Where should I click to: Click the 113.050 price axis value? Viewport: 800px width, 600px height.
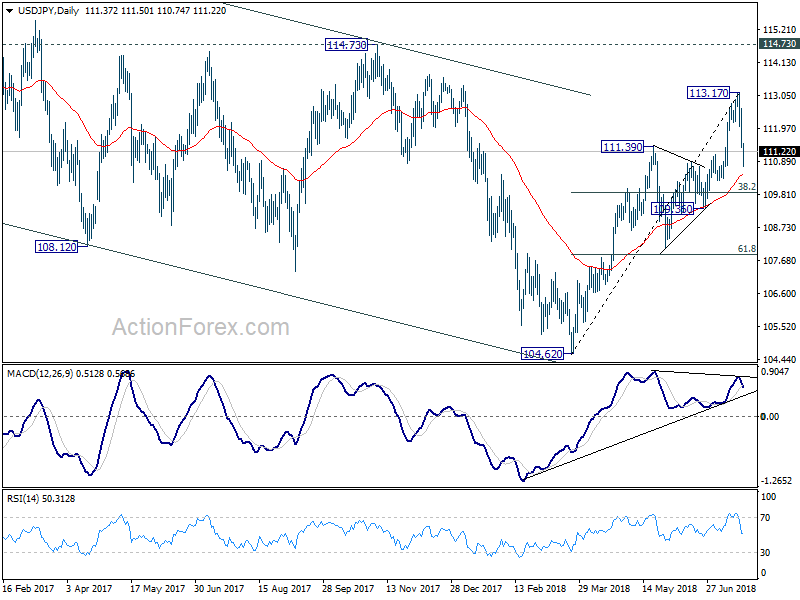point(779,95)
